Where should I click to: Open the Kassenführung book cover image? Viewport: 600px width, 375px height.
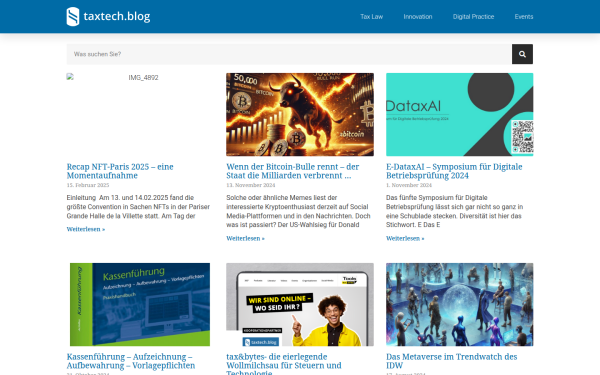(140, 304)
